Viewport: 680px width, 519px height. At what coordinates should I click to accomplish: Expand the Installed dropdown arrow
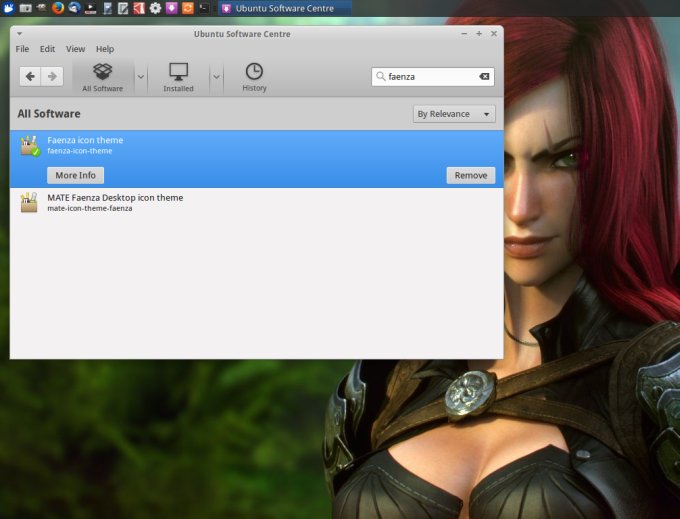(x=216, y=77)
